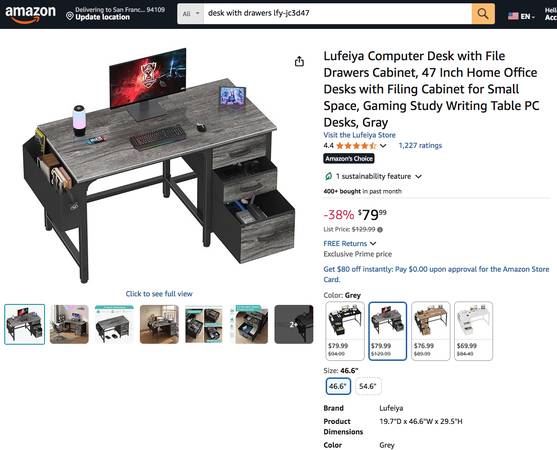557x450 pixels.
Task: Expand the ratings breakdown arrow next to 4.4
Action: [383, 146]
